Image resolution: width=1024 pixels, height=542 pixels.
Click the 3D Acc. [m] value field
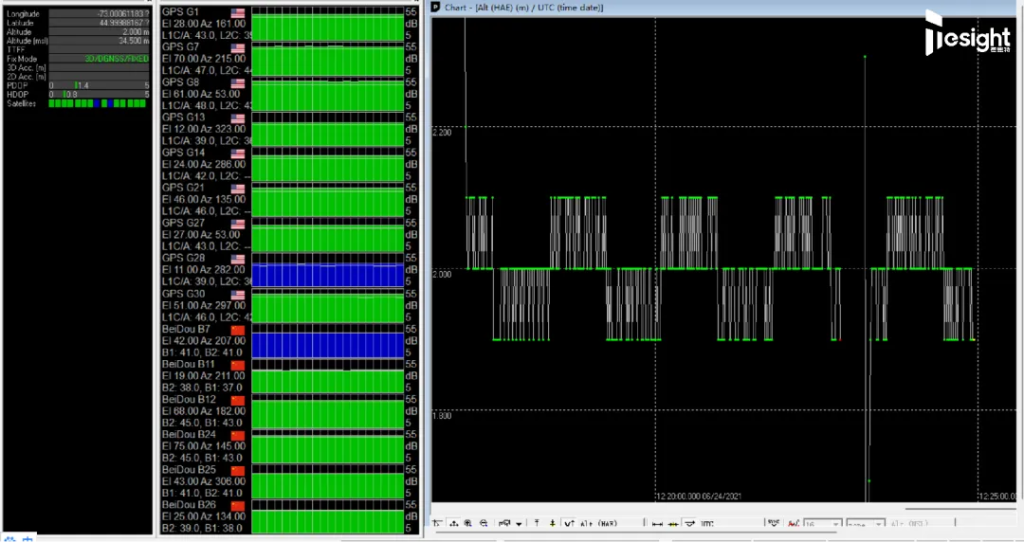pyautogui.click(x=99, y=67)
